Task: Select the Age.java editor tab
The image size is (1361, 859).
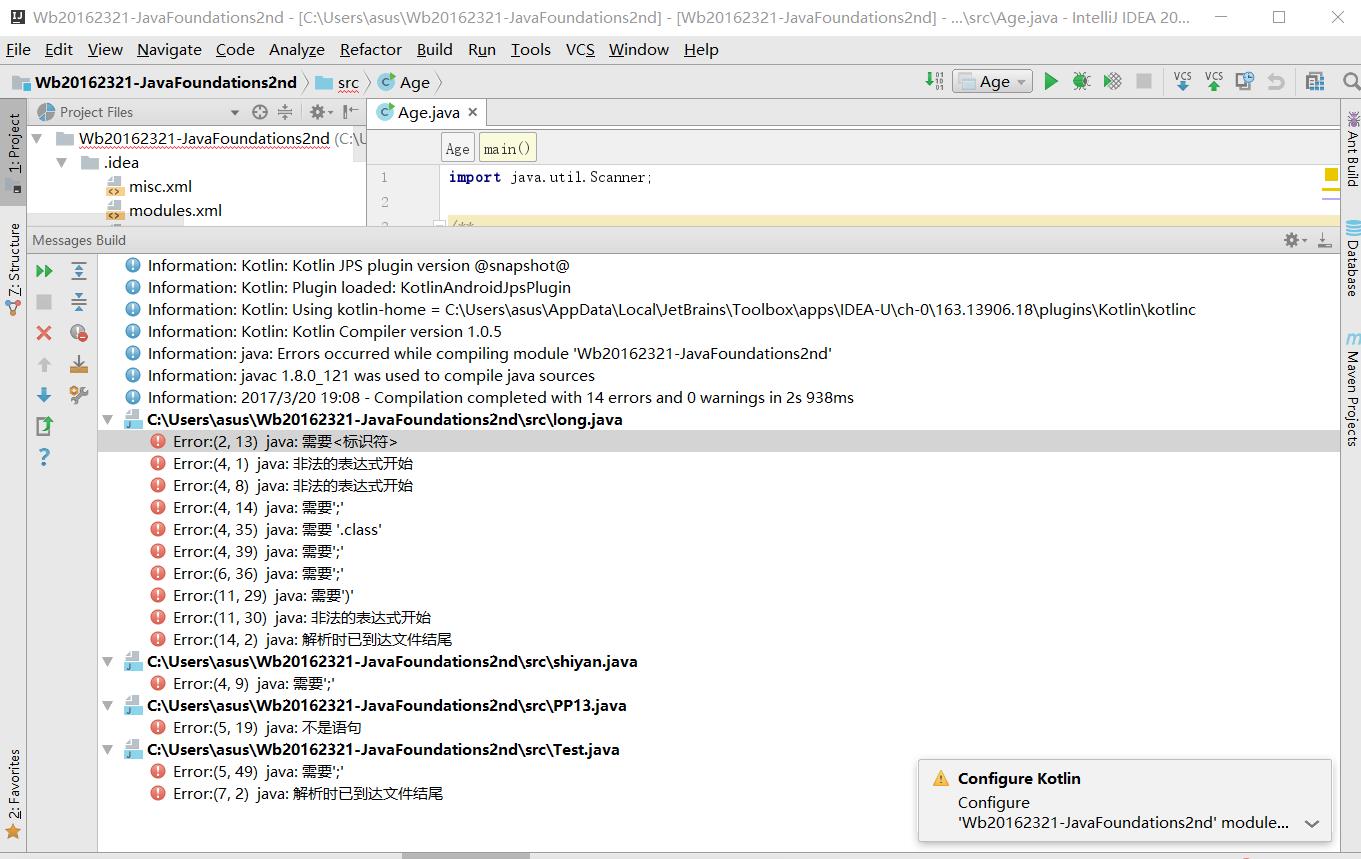Action: [428, 112]
